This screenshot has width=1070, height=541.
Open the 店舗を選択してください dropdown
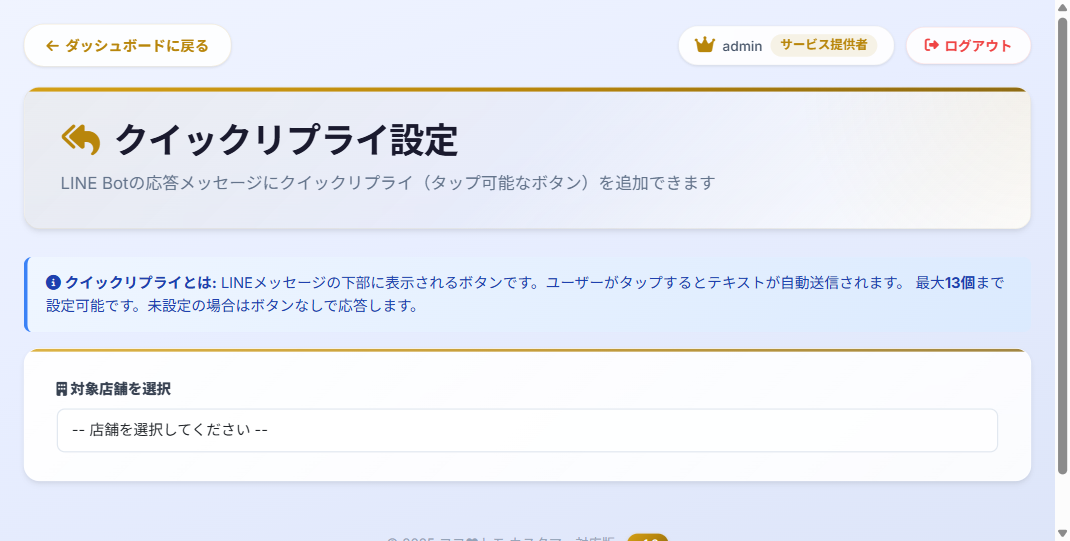coord(527,430)
